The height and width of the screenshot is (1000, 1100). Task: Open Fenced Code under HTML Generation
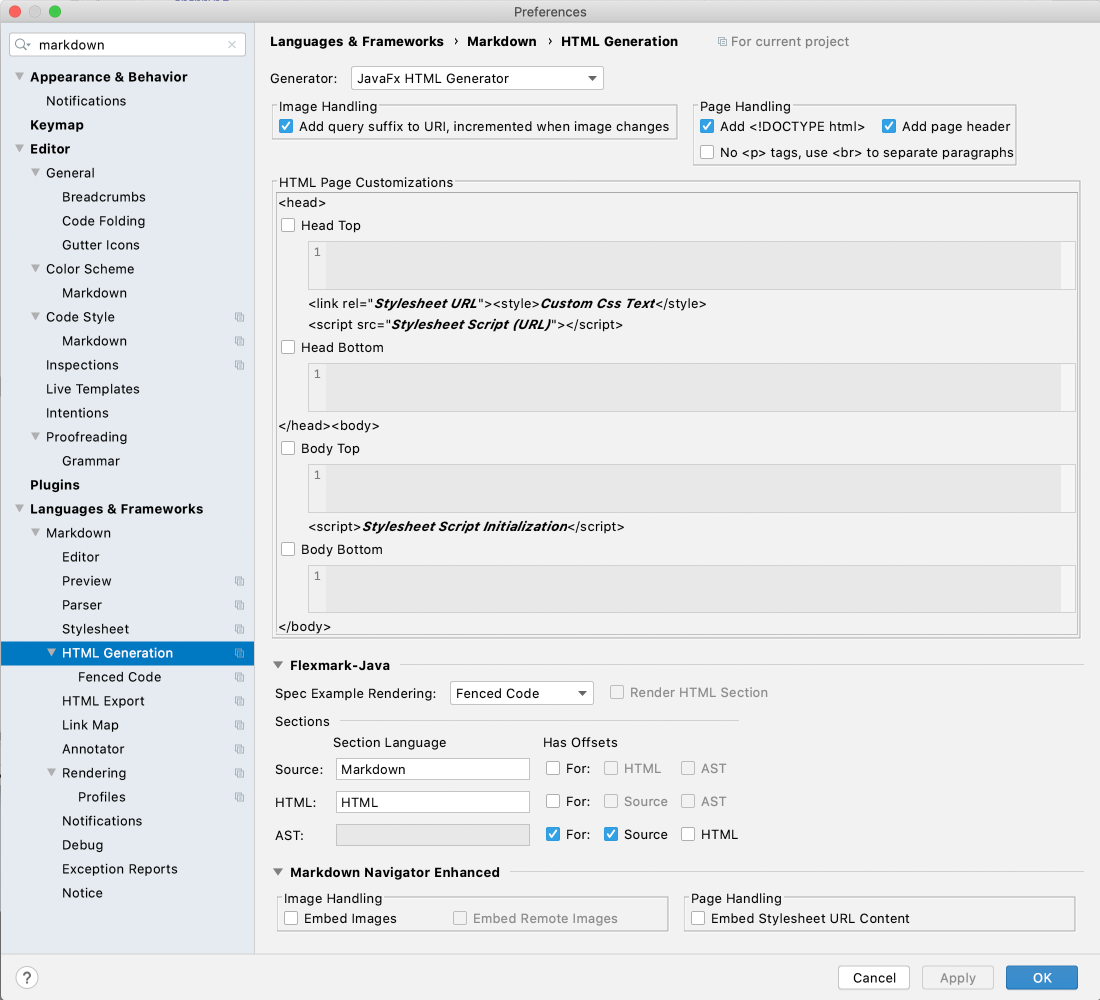click(x=119, y=677)
